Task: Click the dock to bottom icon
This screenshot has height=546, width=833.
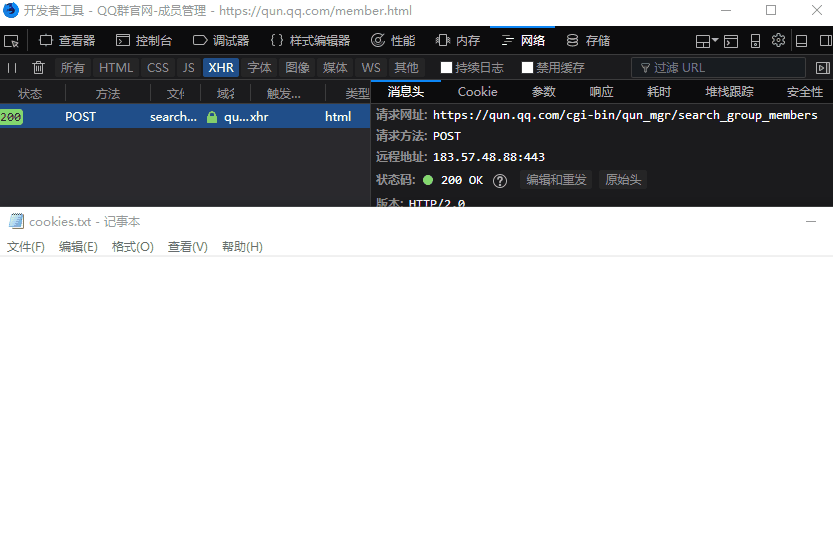Action: click(x=802, y=41)
